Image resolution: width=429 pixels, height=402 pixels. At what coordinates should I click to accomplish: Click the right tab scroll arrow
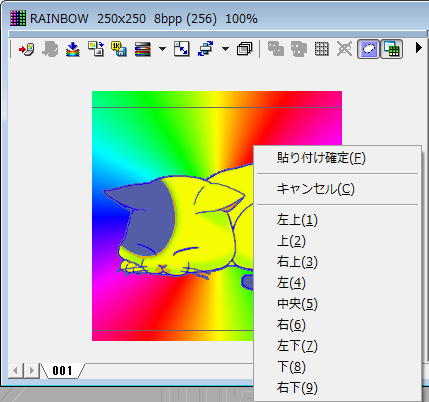tap(32, 371)
